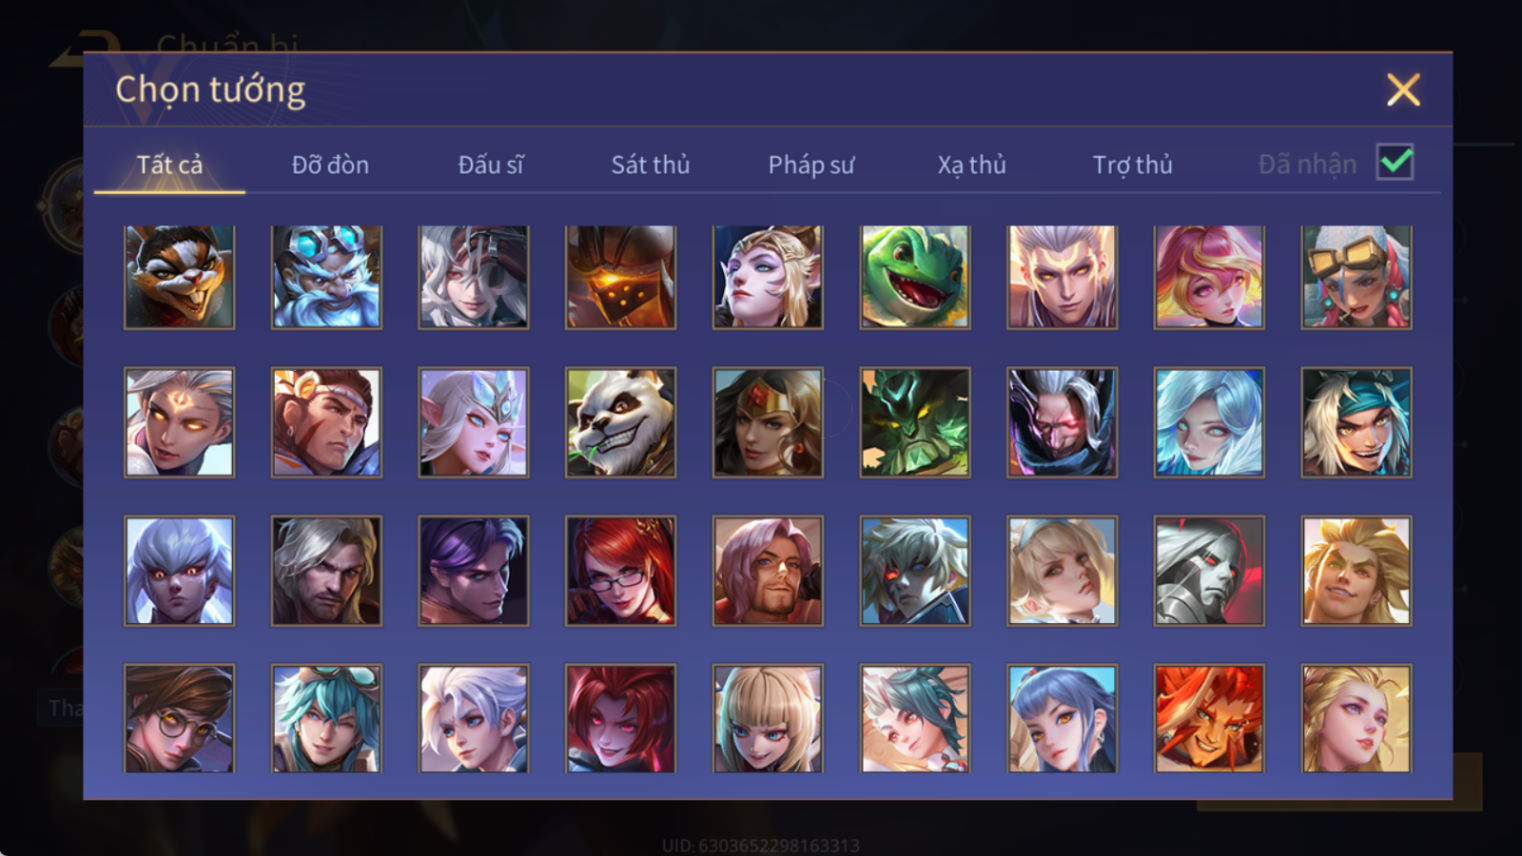
Task: Open the Sát thủ tab
Action: coord(650,164)
